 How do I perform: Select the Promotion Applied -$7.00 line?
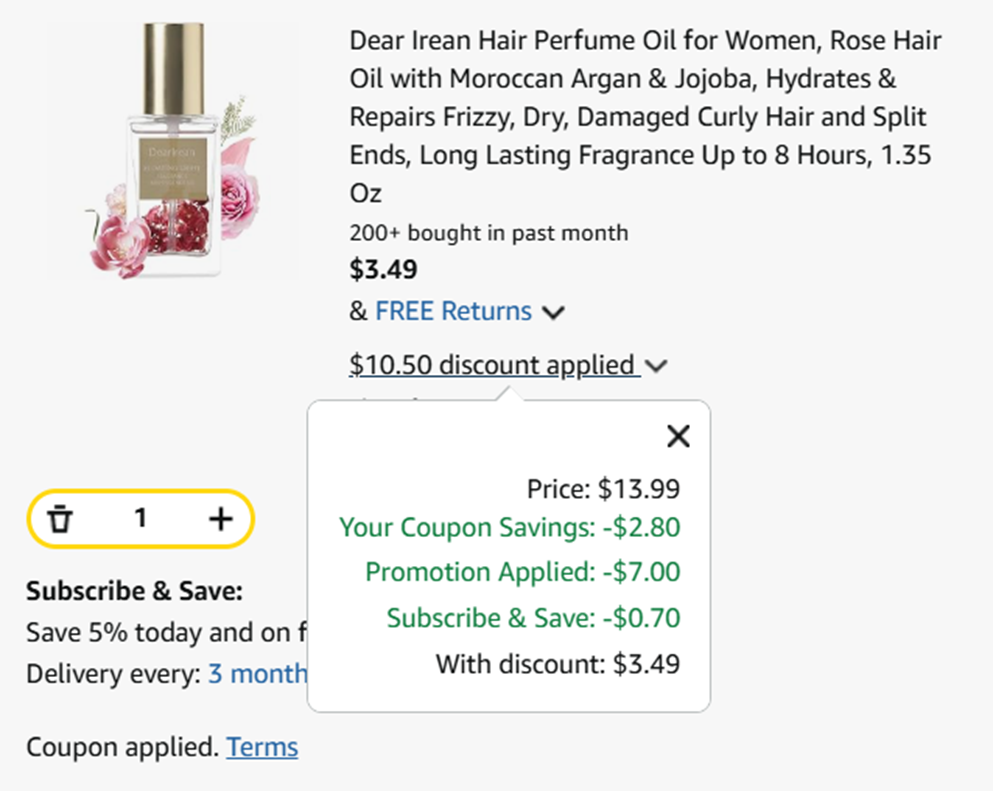click(x=522, y=572)
